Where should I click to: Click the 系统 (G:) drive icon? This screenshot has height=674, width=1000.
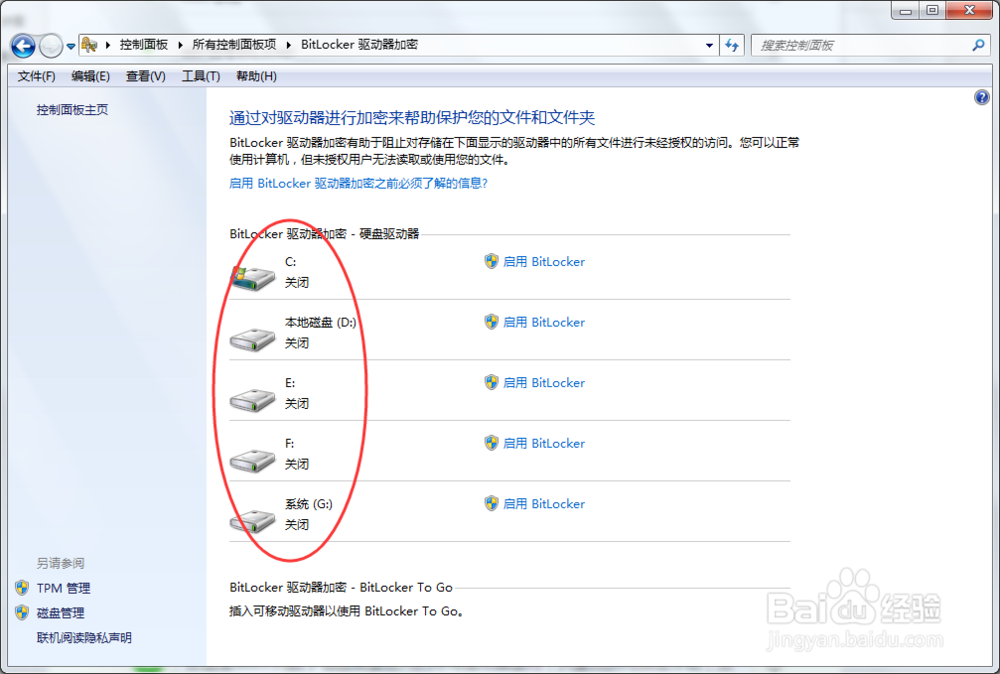pyautogui.click(x=253, y=520)
